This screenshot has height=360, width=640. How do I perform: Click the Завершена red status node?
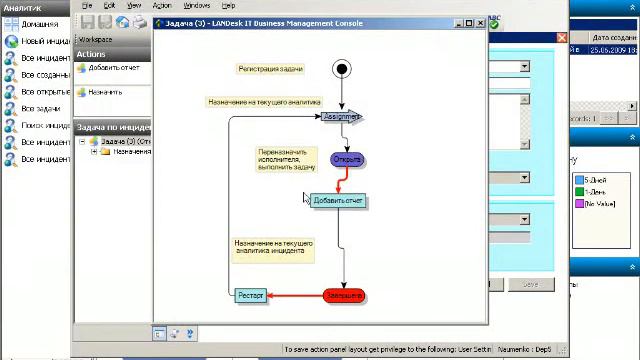pos(344,296)
